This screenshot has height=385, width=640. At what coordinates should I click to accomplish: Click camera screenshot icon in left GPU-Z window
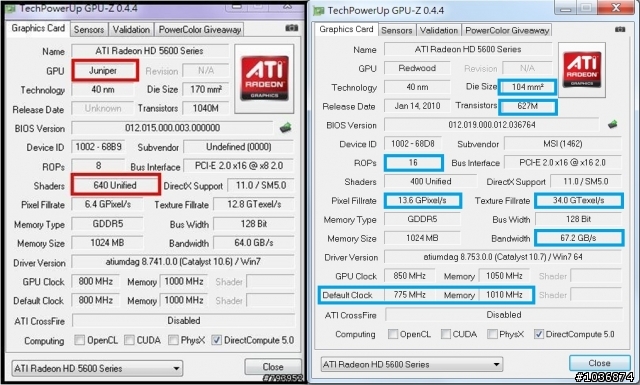[291, 28]
